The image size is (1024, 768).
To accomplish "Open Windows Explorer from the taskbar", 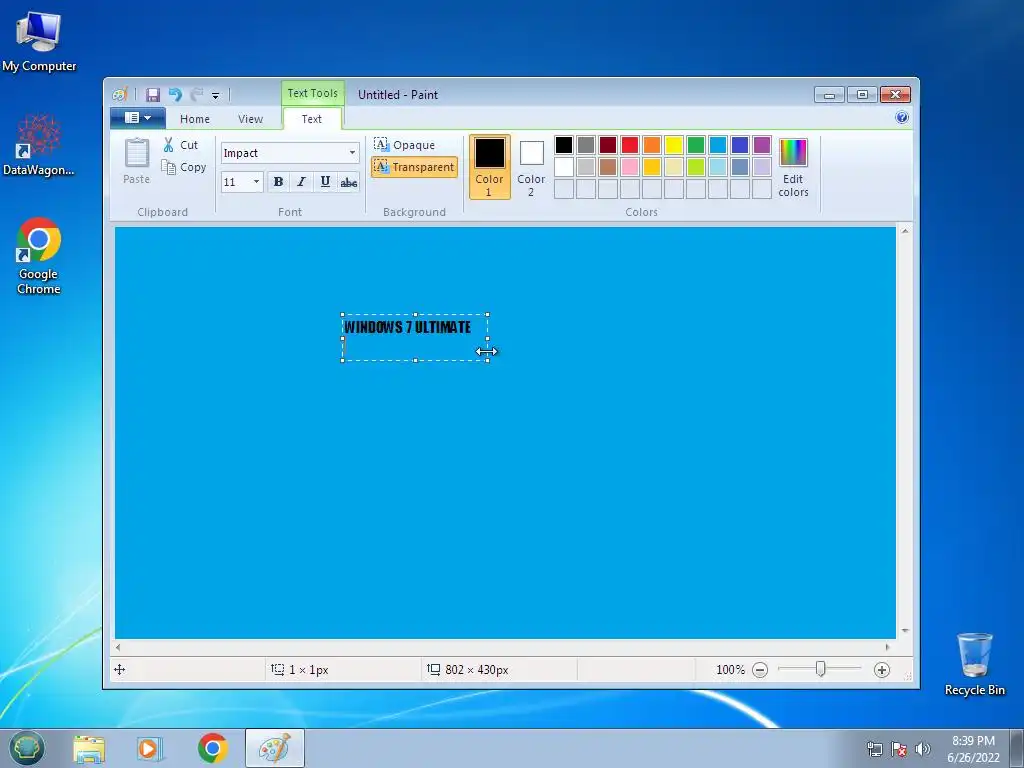I will [x=88, y=748].
